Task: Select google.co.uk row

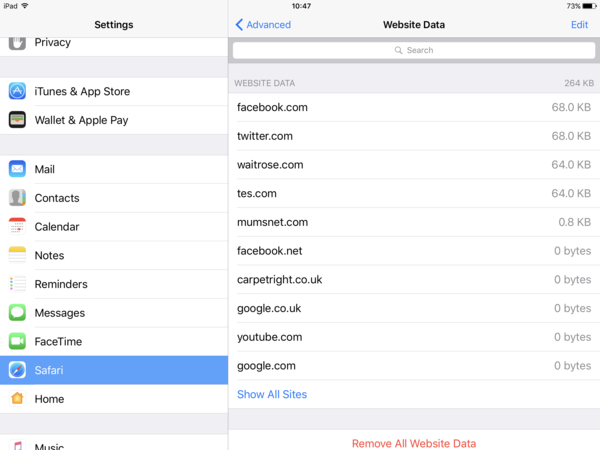Action: click(414, 308)
